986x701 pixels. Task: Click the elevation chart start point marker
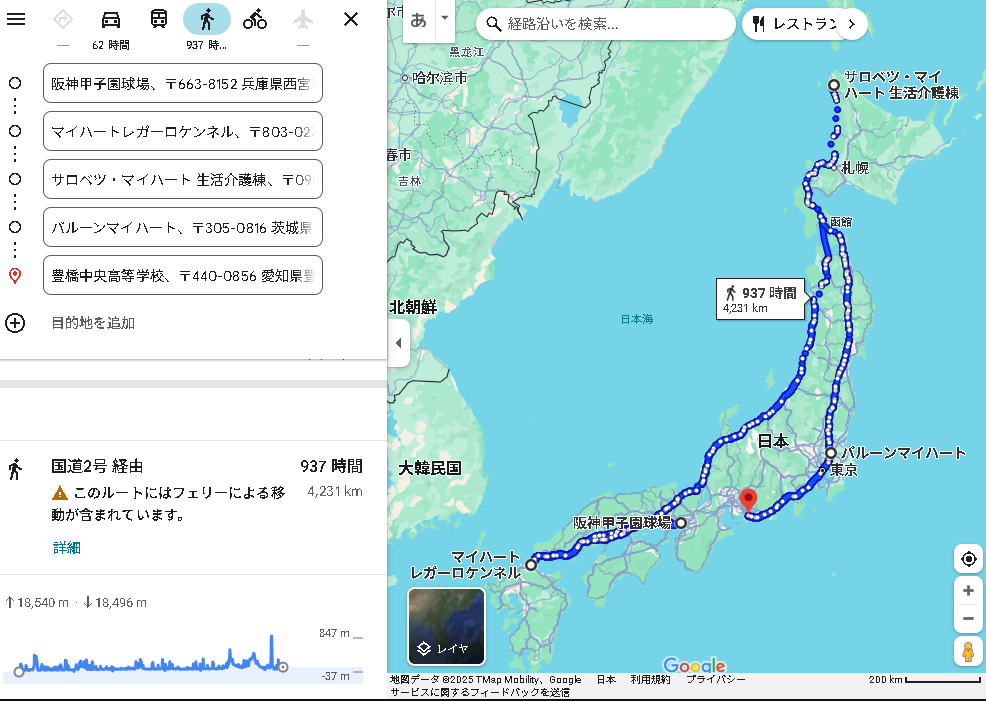tap(19, 672)
